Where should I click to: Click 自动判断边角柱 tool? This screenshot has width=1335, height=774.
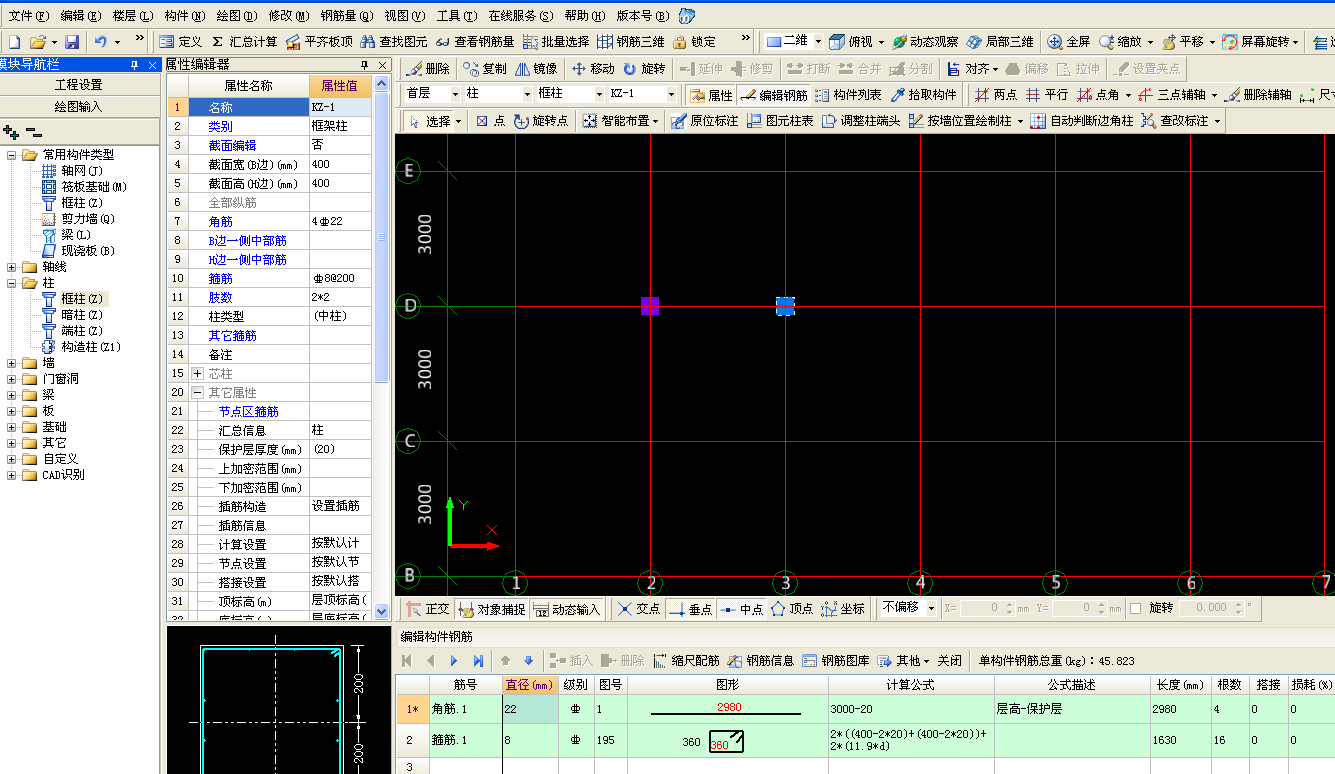click(1081, 121)
